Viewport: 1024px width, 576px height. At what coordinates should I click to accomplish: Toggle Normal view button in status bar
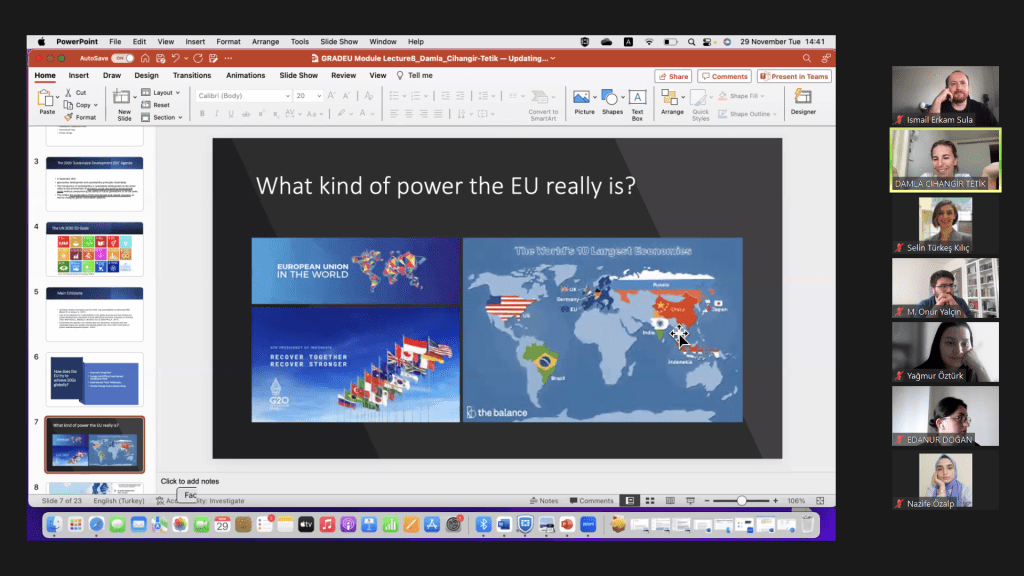[x=629, y=500]
